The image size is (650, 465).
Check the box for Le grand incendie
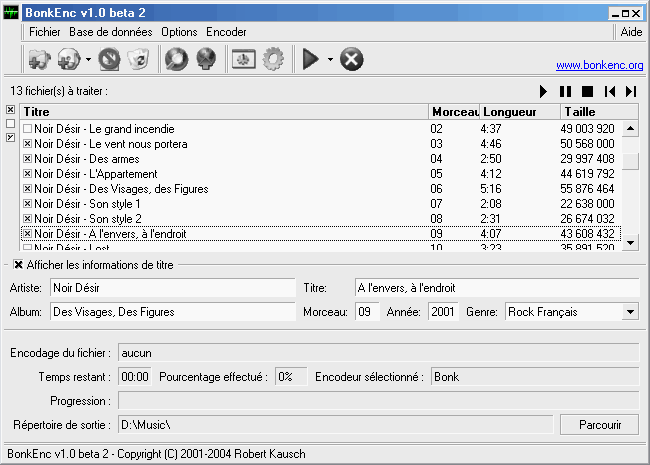[27, 129]
